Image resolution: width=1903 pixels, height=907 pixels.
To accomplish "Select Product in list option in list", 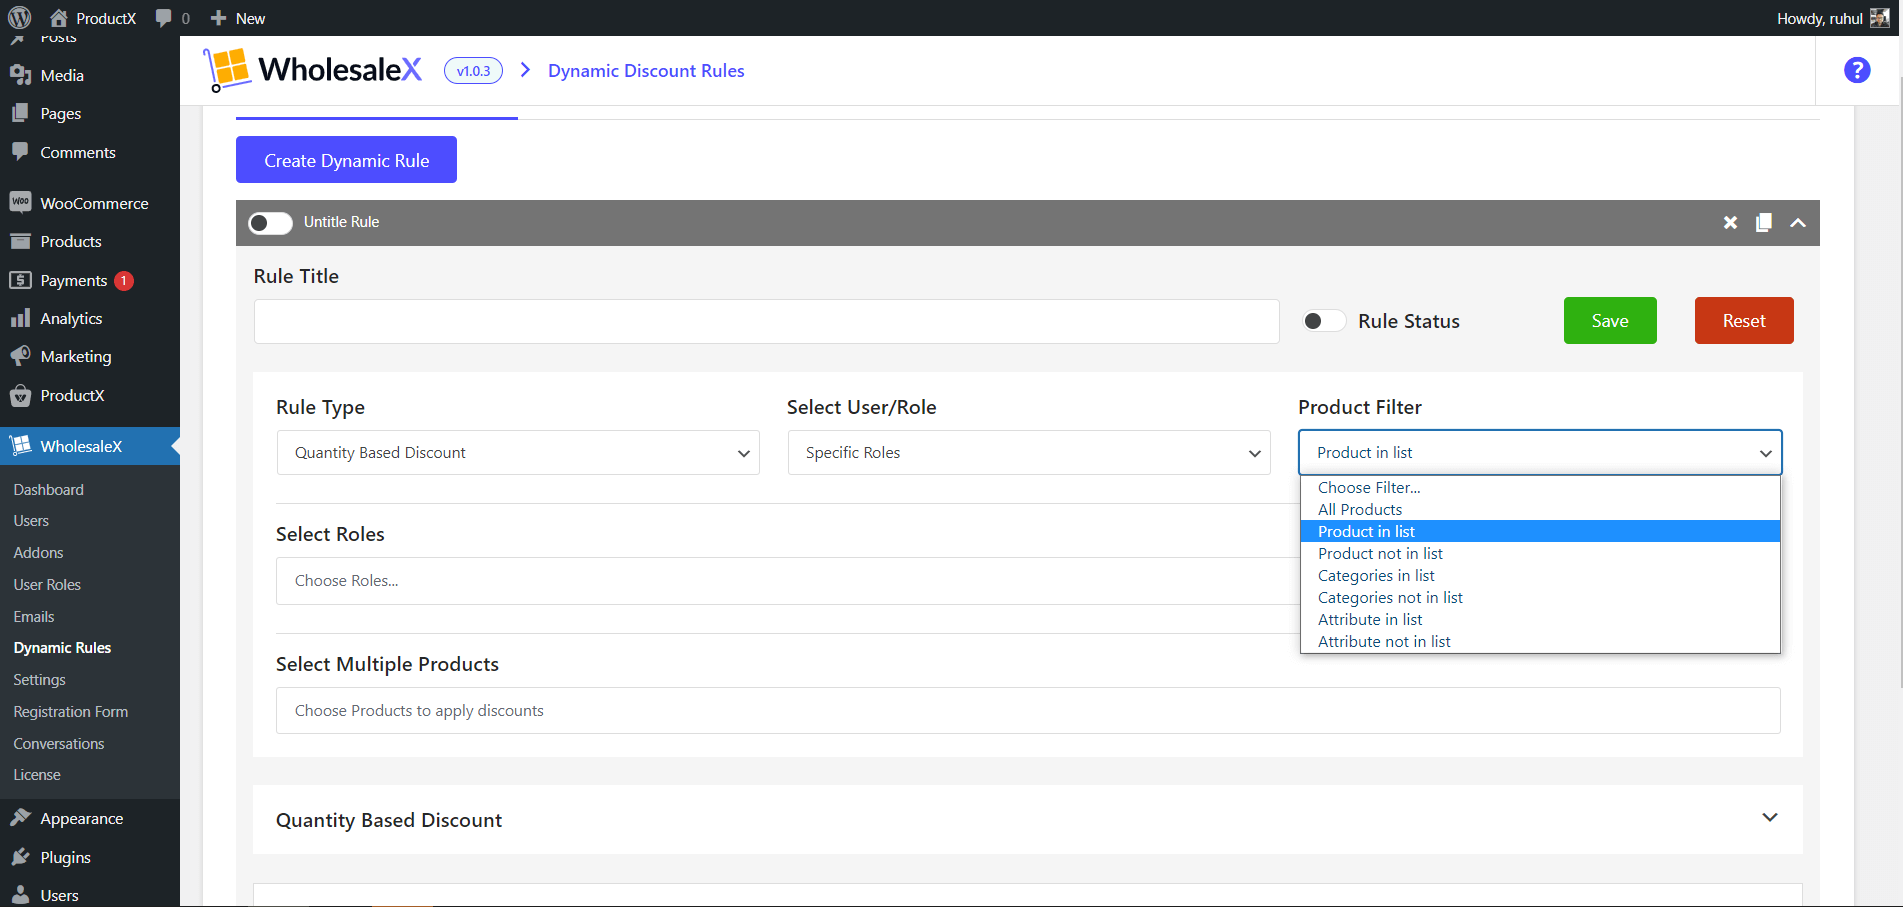I will (x=1540, y=531).
